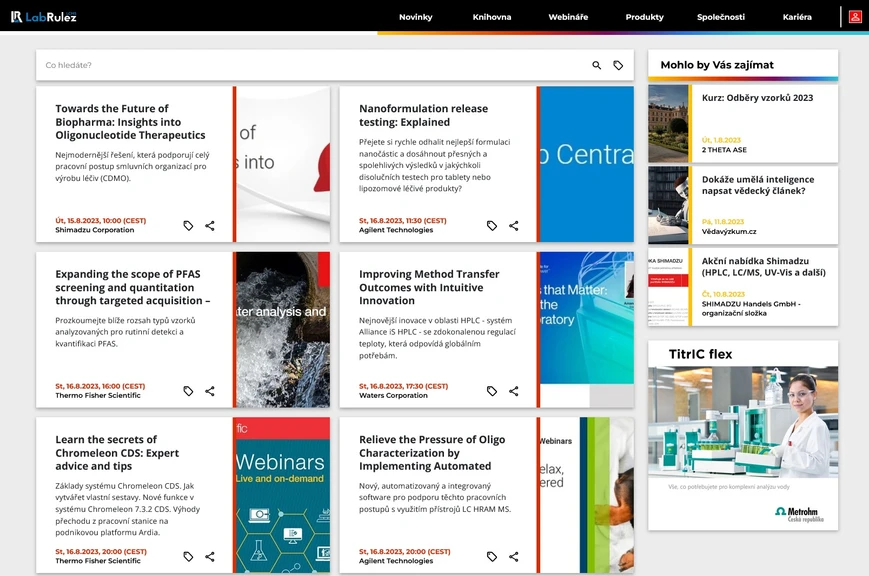Click the Shimadzu offer document thumbnail
The height and width of the screenshot is (576, 869).
pos(668,287)
